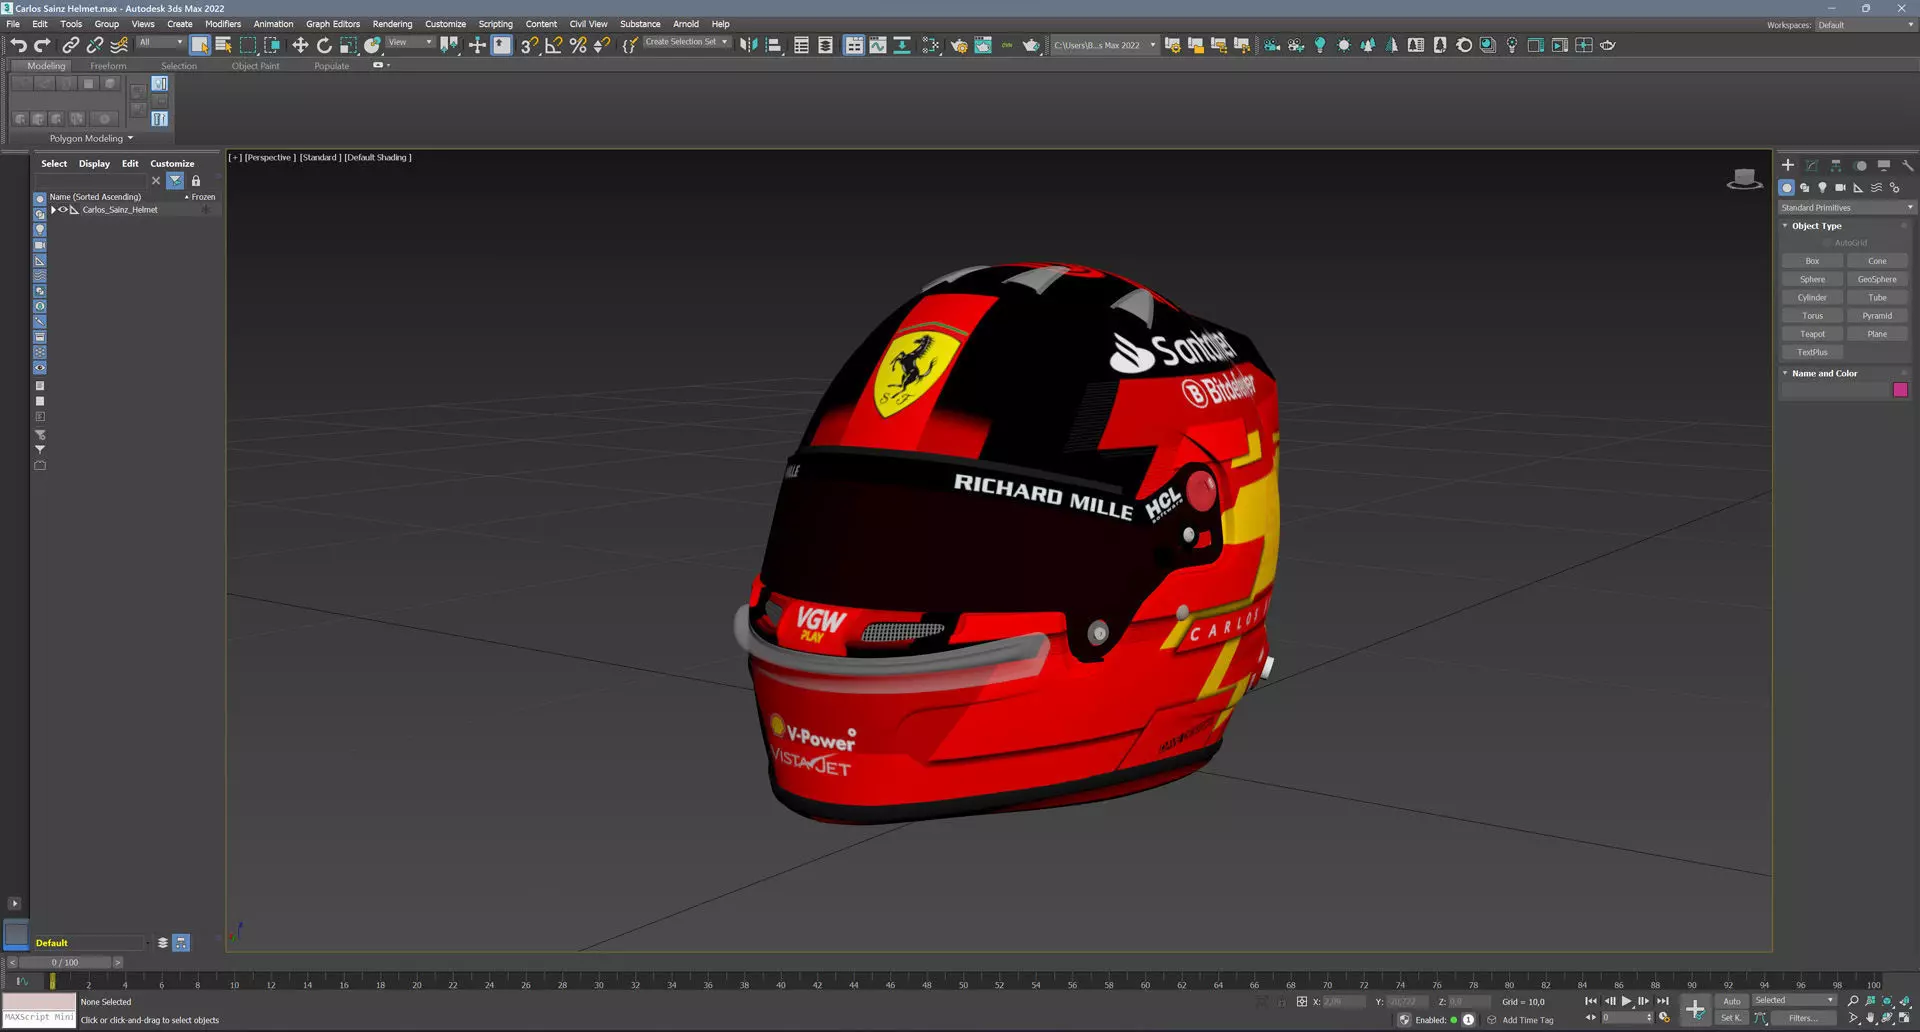Viewport: 1920px width, 1032px height.
Task: Open the Rendering menu
Action: click(x=392, y=24)
